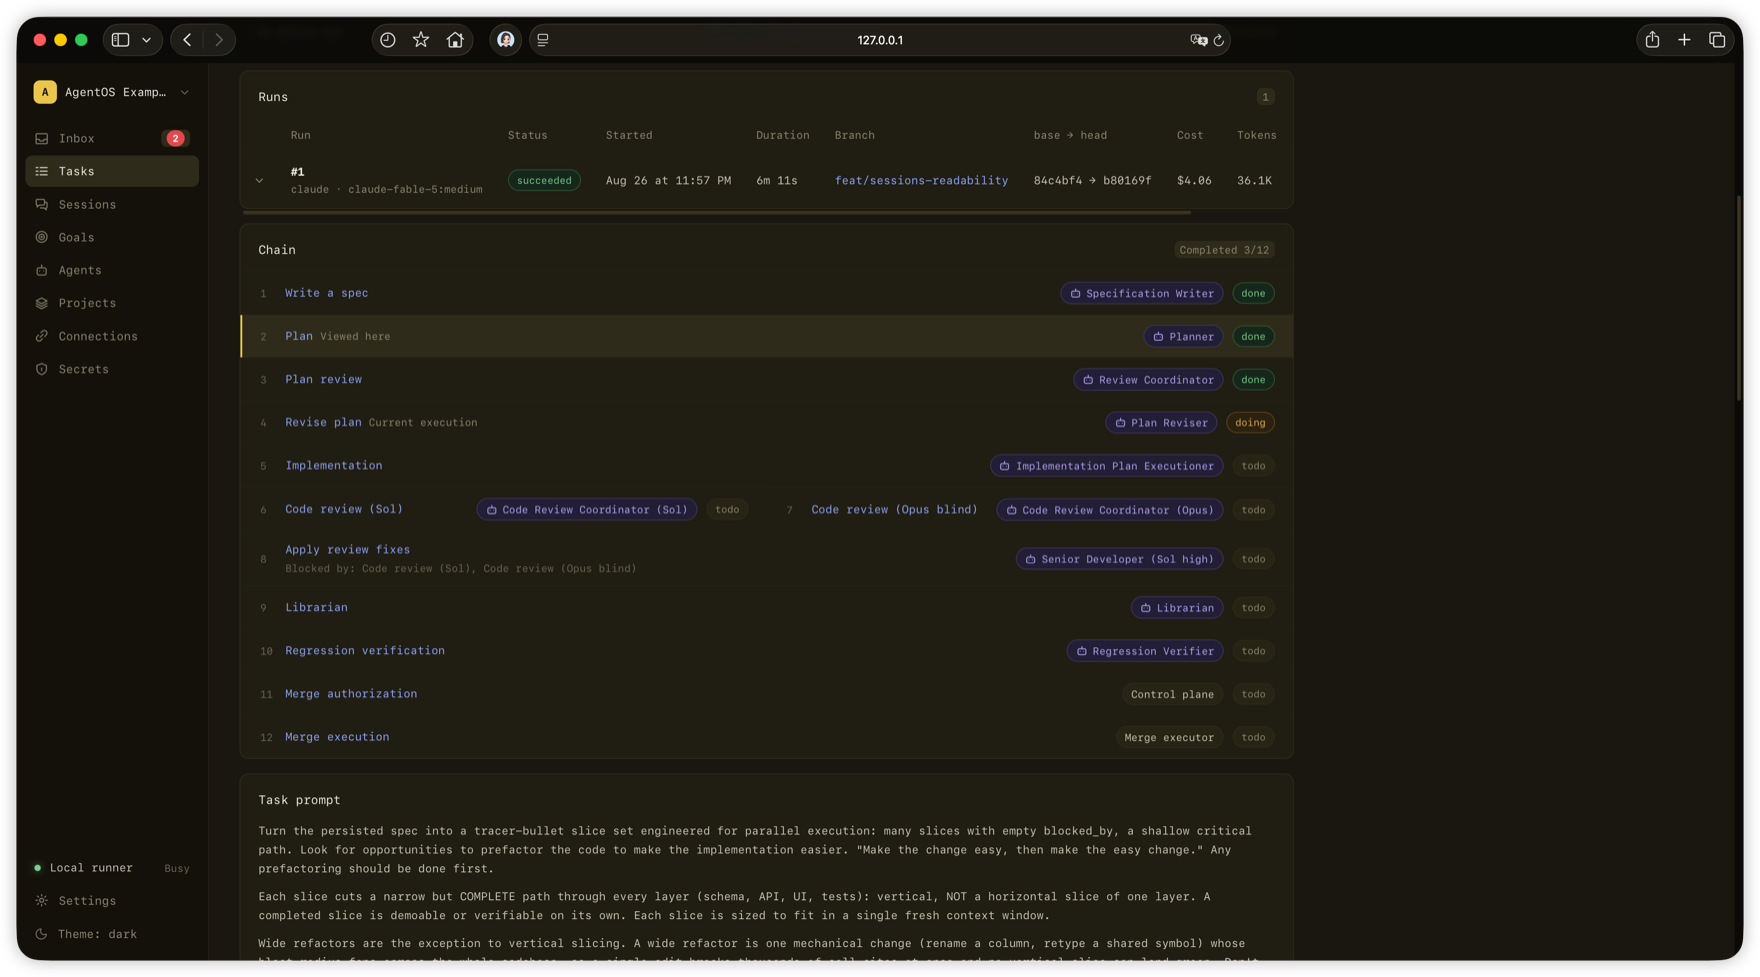The height and width of the screenshot is (977, 1760).
Task: Open the Write a spec chain step
Action: (326, 293)
